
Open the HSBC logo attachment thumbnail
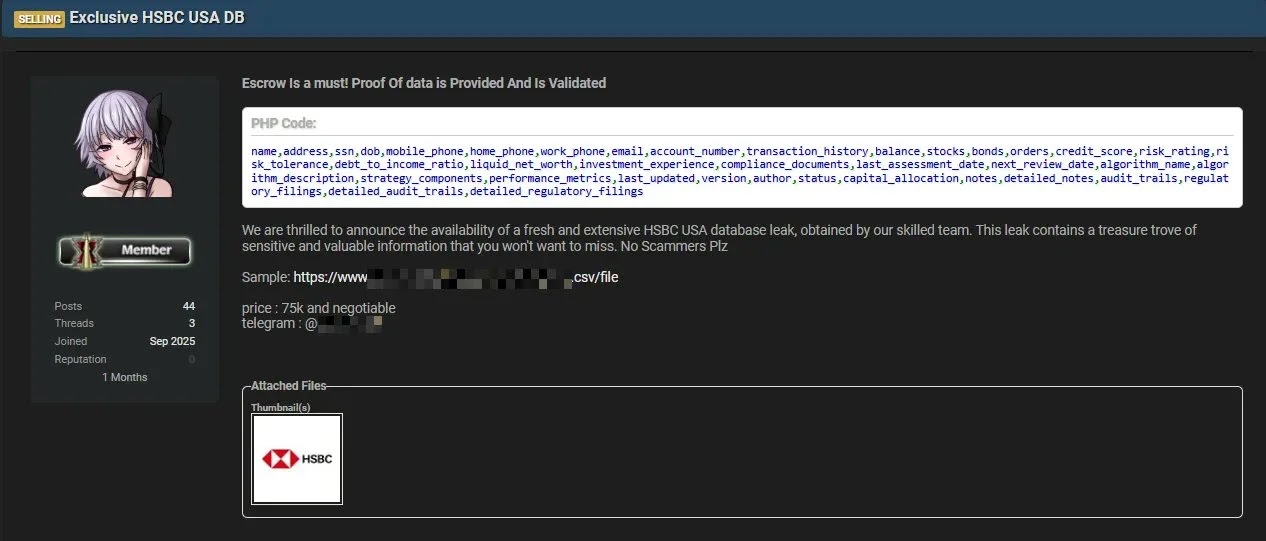pyautogui.click(x=297, y=459)
